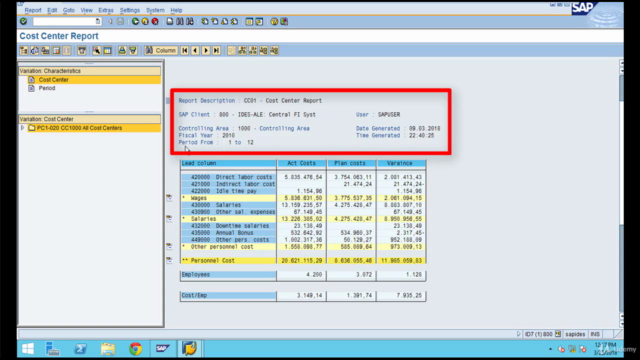Screen dimensions: 640x360
Task: Click the Find binoculars icon in standard toolbar
Action: (180, 21)
